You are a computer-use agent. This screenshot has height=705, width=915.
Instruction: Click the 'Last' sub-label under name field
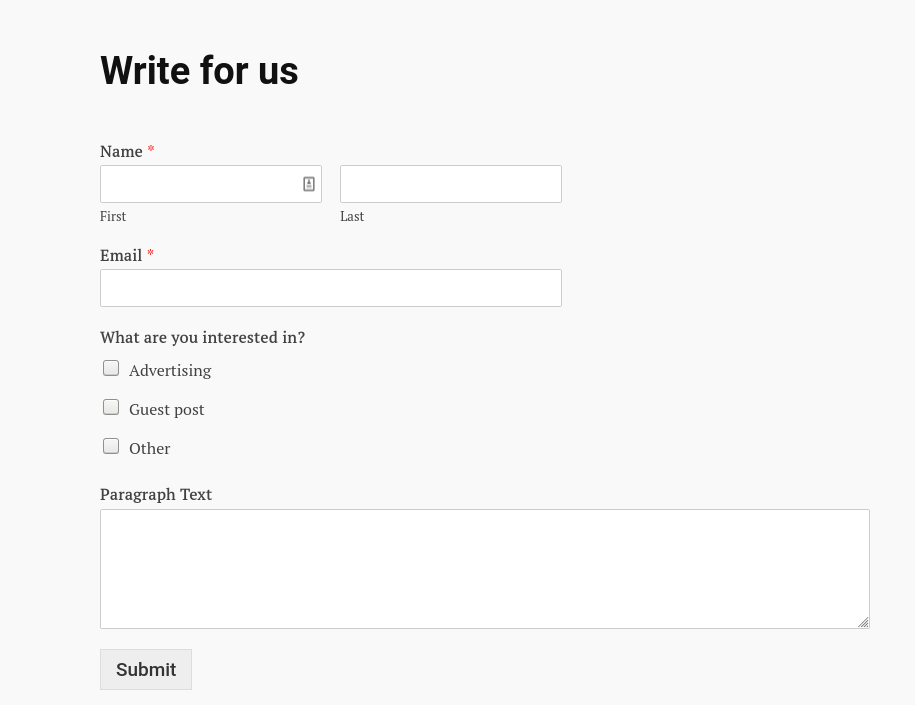[x=352, y=217]
